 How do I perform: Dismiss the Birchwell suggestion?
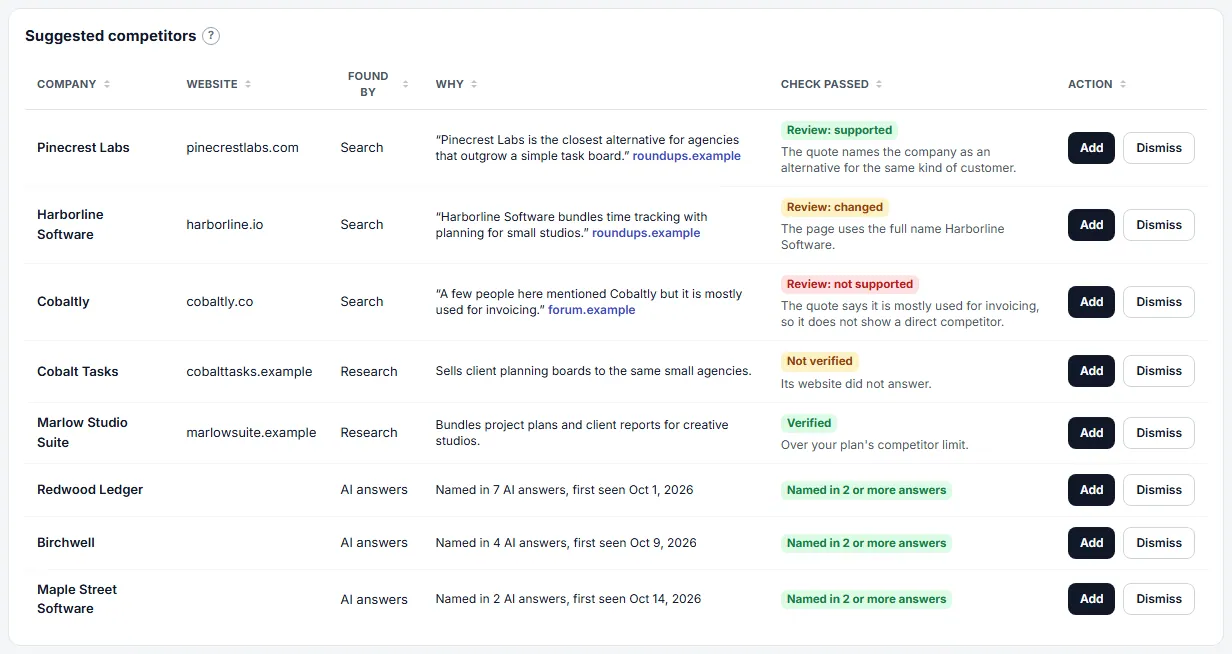coord(1159,543)
